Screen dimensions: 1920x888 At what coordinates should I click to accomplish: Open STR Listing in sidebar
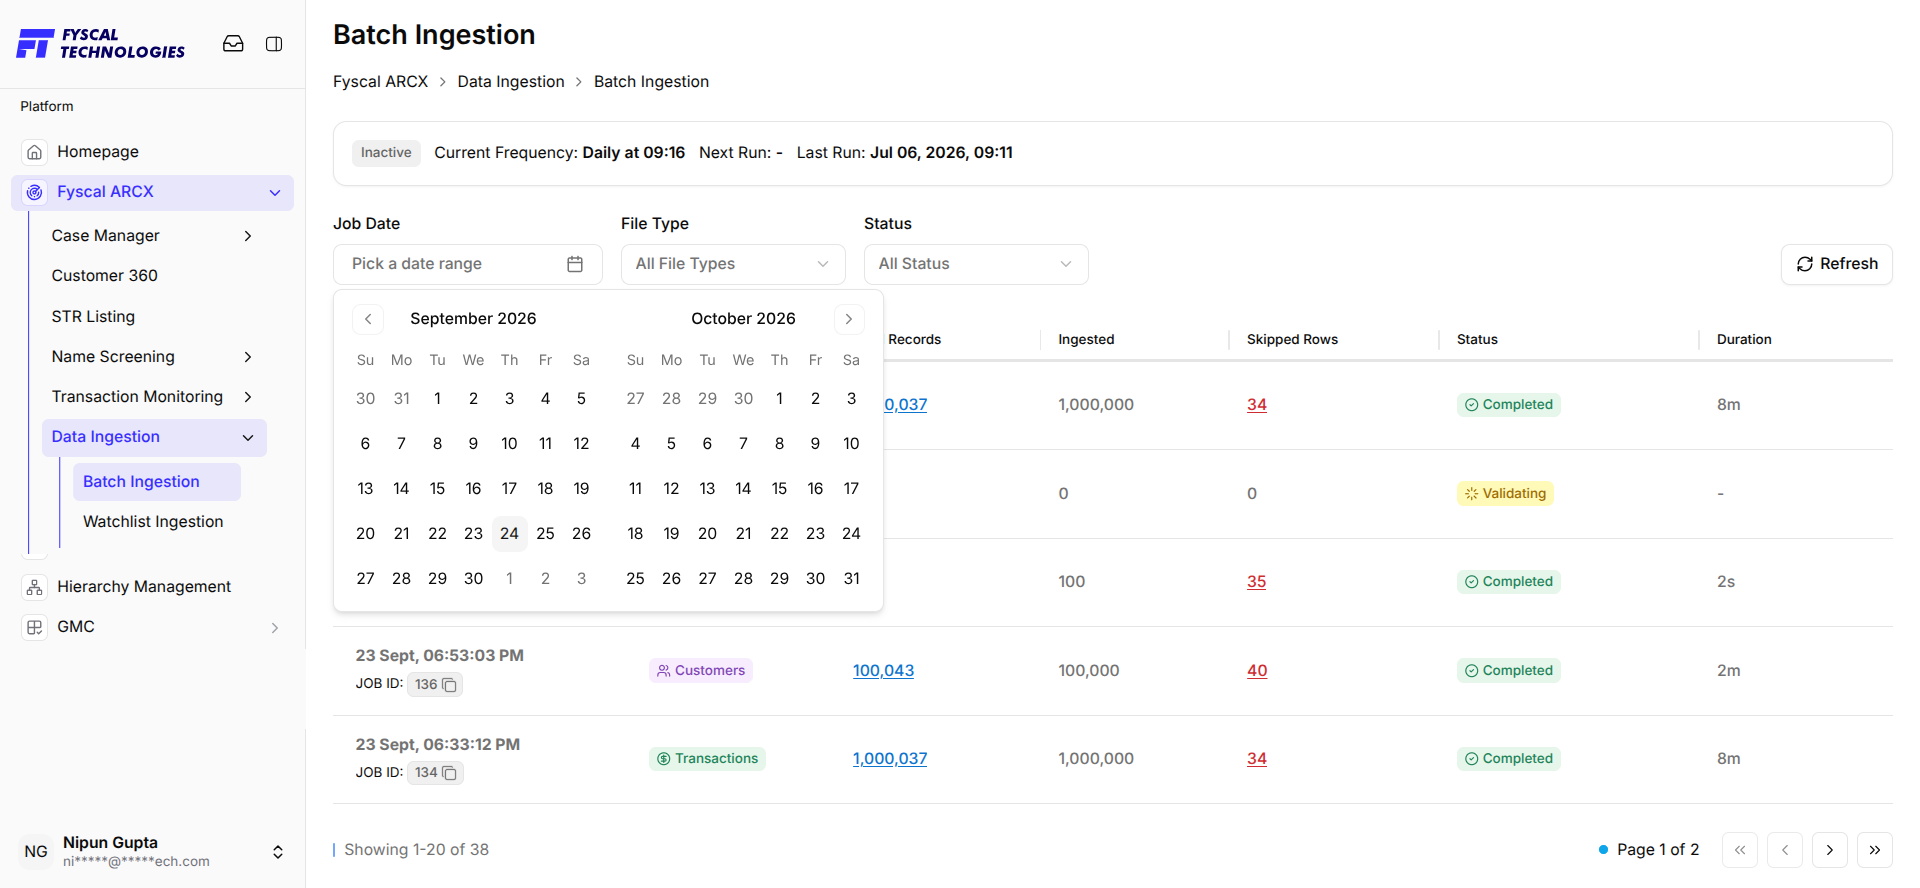click(x=93, y=317)
